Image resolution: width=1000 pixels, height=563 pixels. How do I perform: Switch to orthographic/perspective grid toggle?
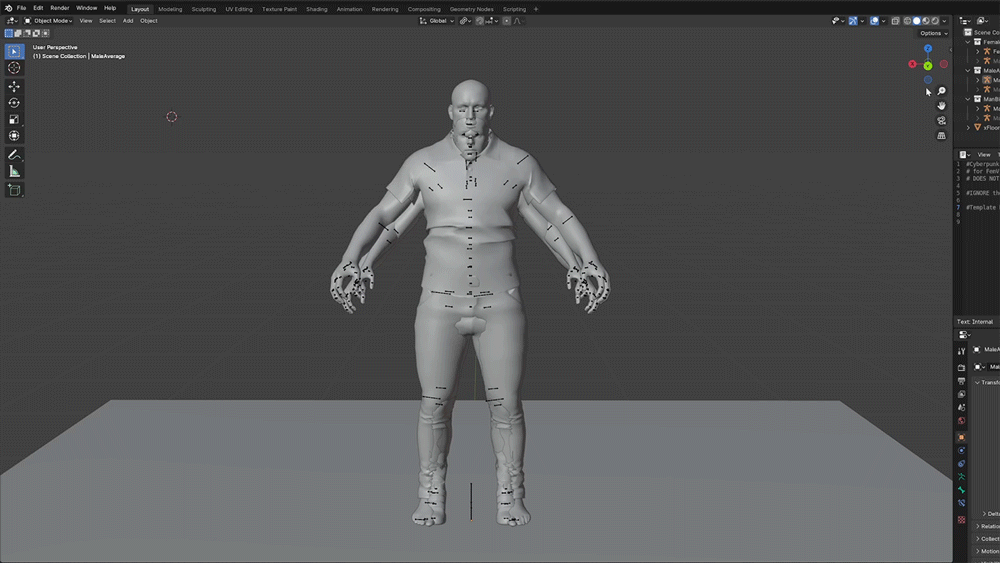coord(941,136)
